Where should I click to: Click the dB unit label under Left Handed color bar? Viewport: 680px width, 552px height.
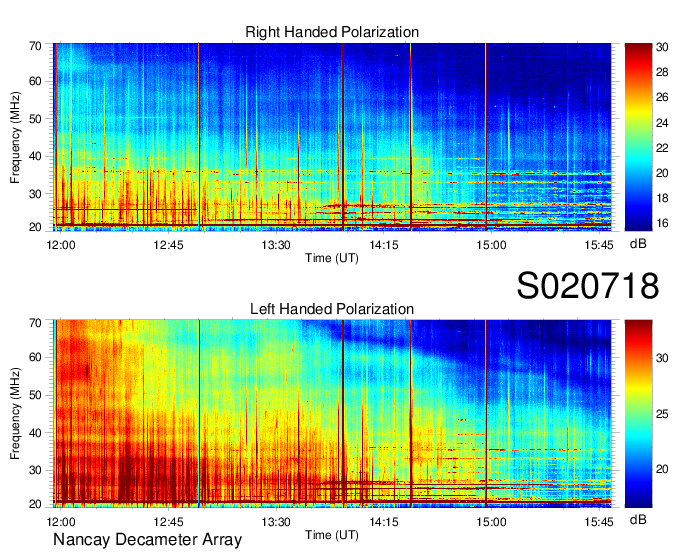[x=638, y=519]
